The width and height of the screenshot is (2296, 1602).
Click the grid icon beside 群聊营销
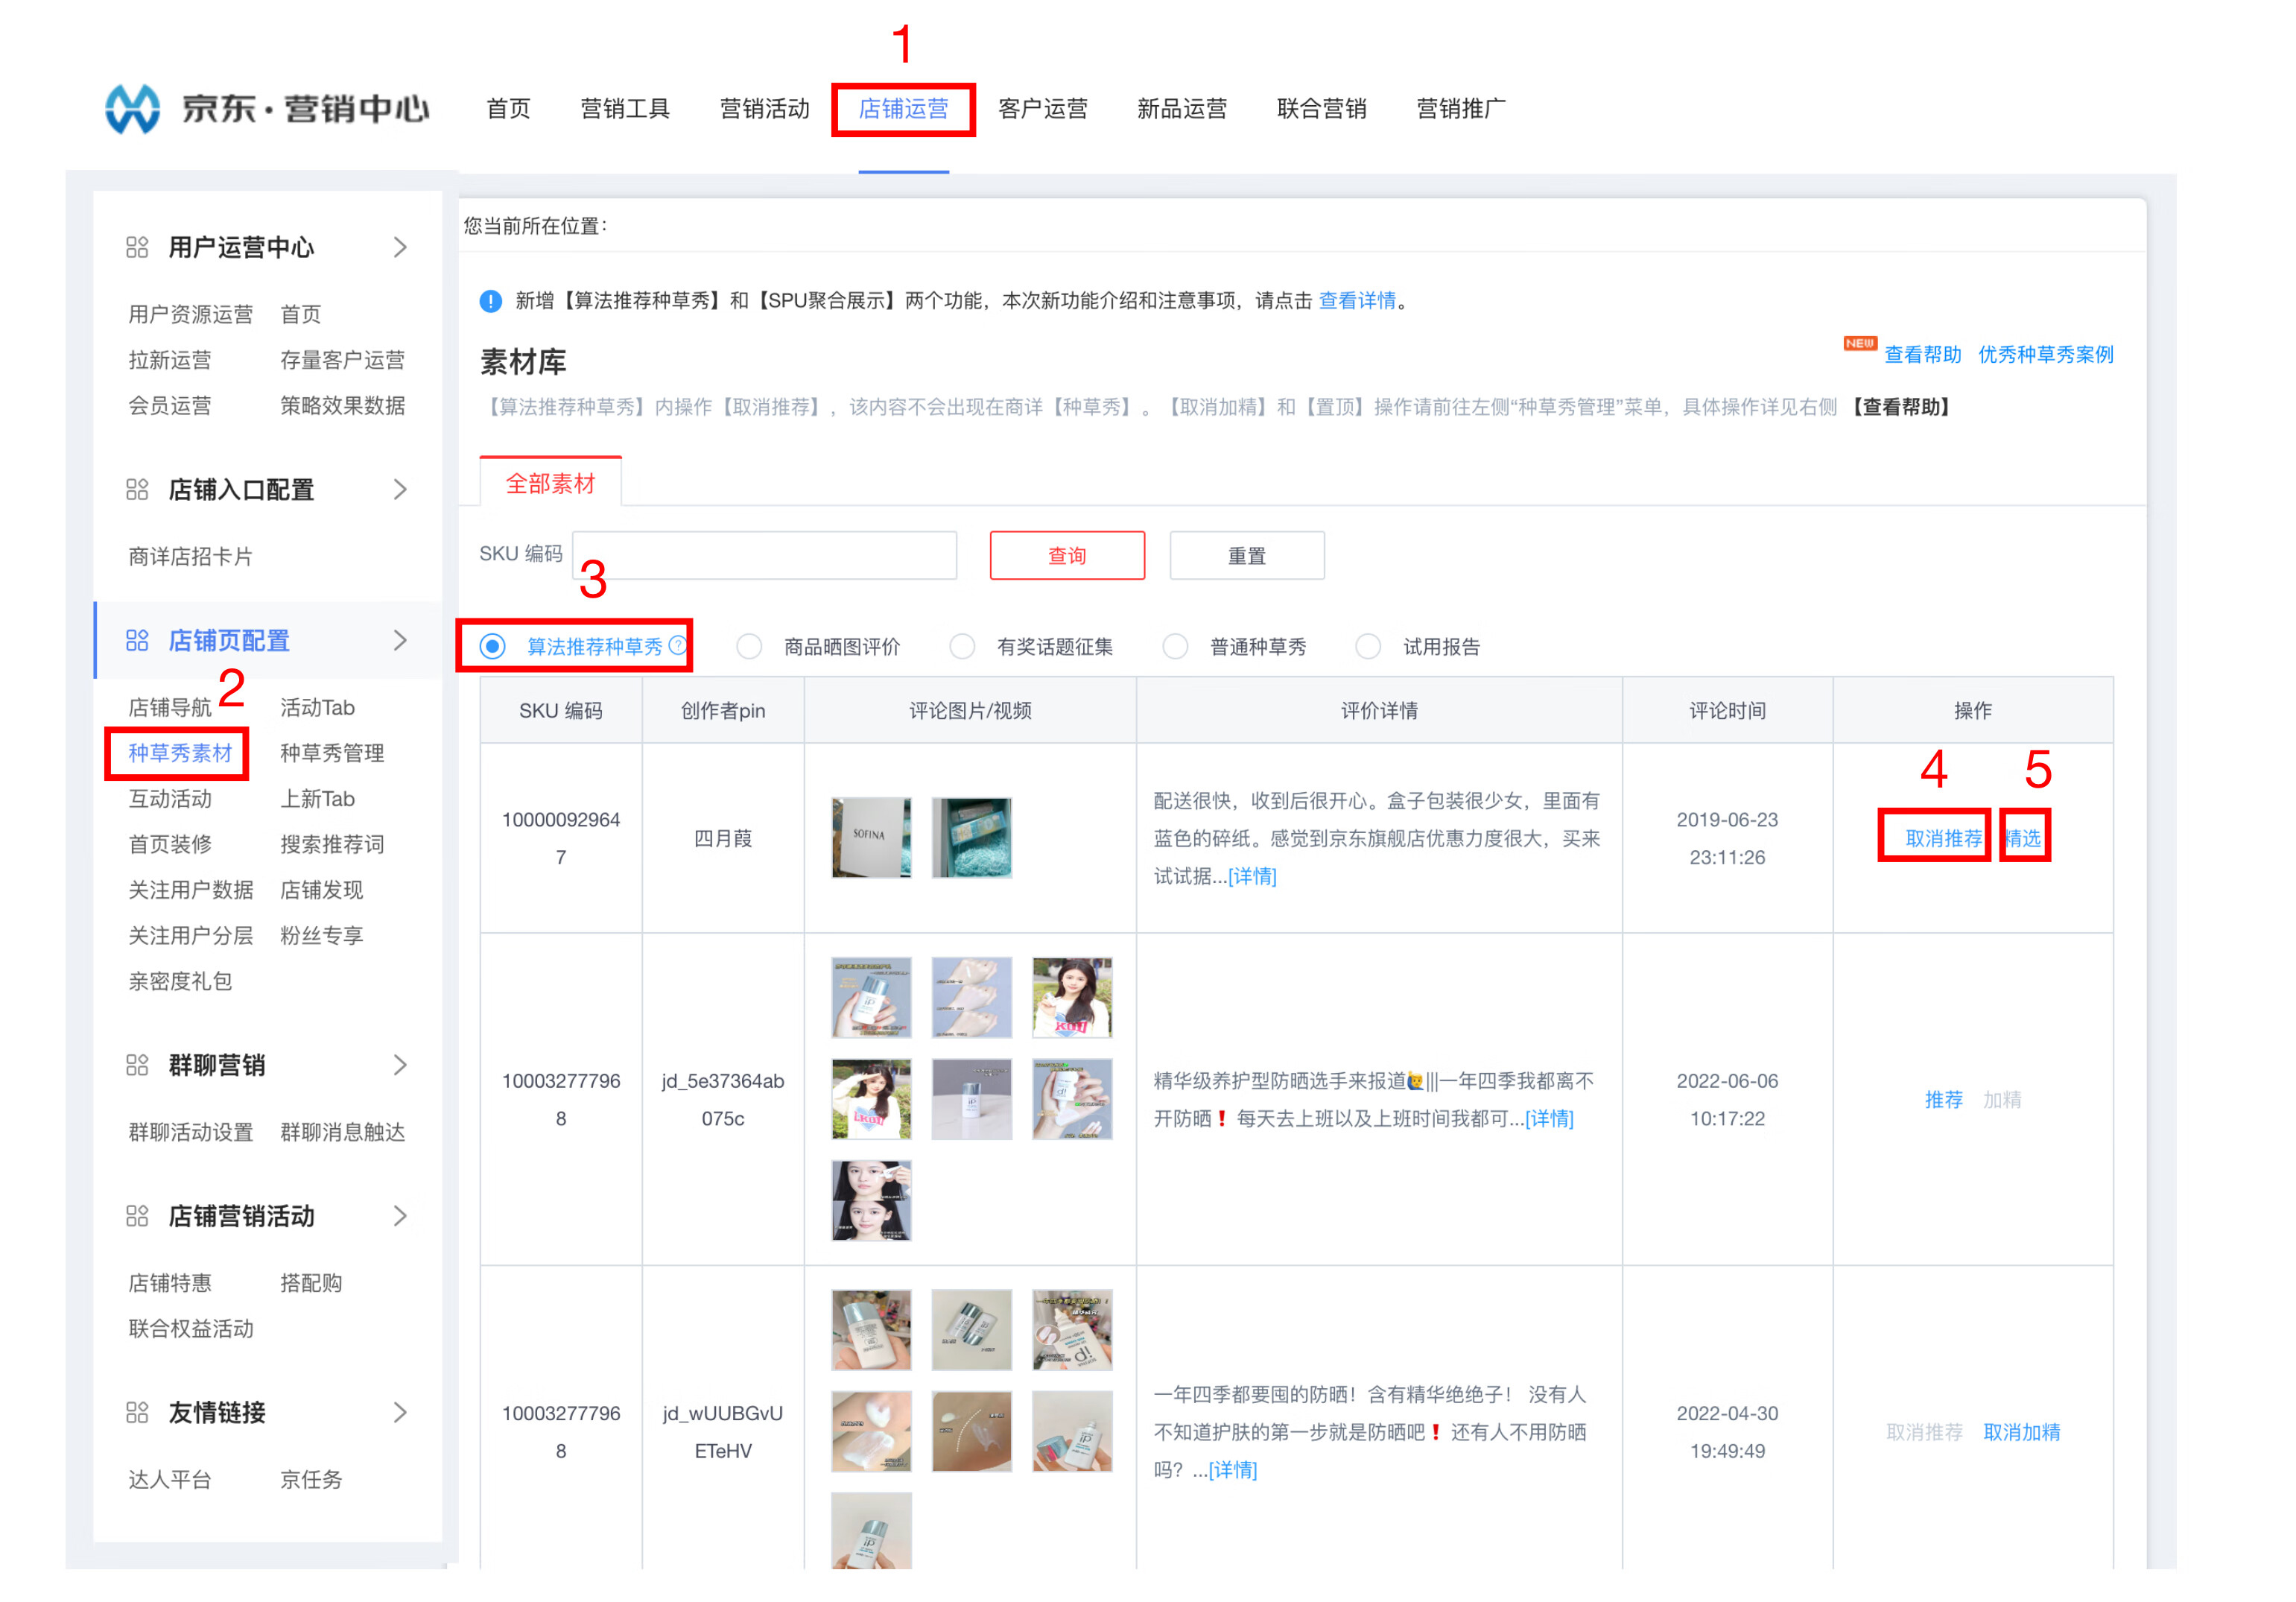coord(138,1065)
